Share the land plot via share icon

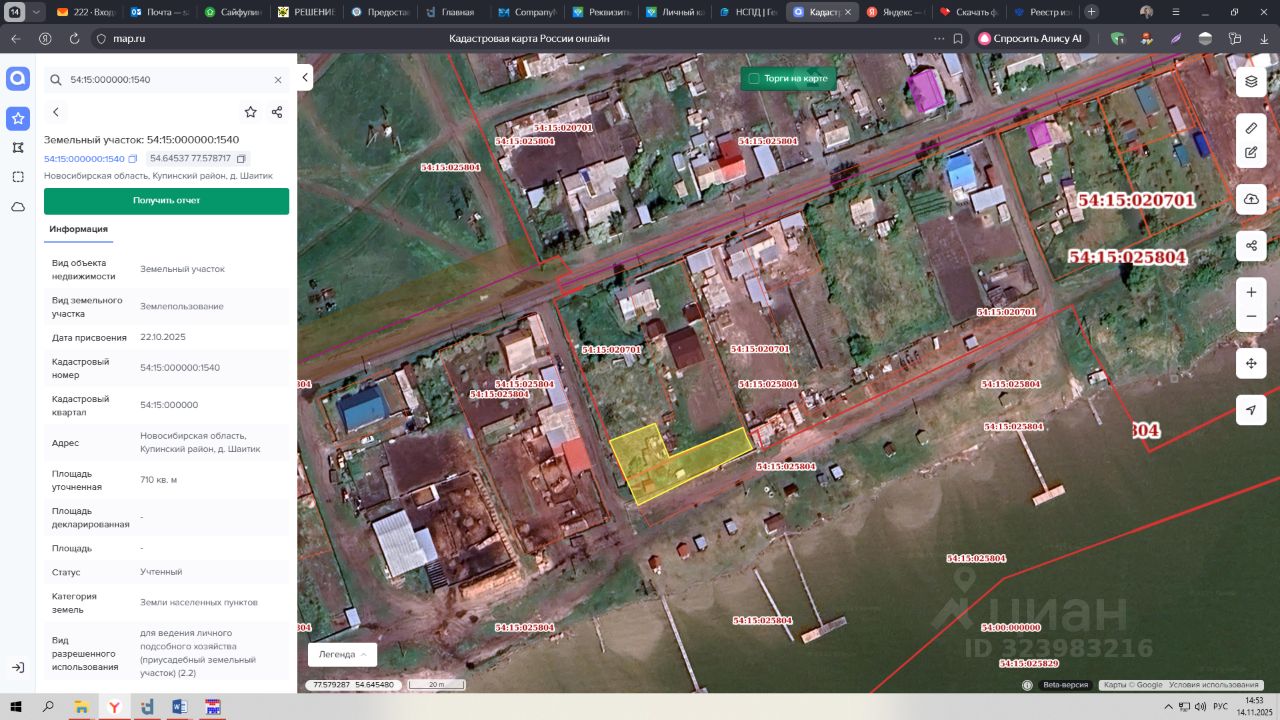coord(277,112)
